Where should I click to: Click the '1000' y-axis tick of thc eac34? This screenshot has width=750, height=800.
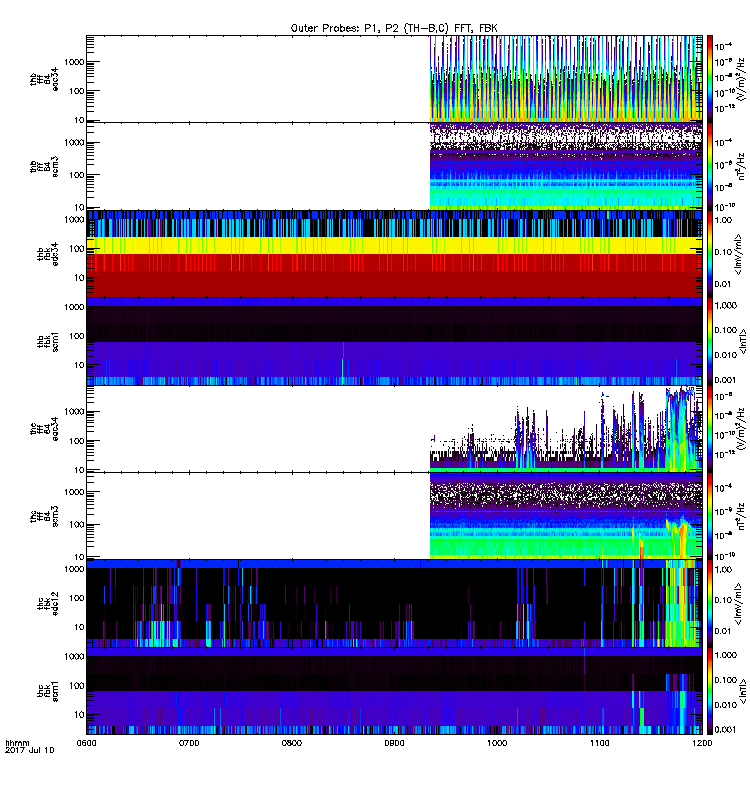coord(74,412)
